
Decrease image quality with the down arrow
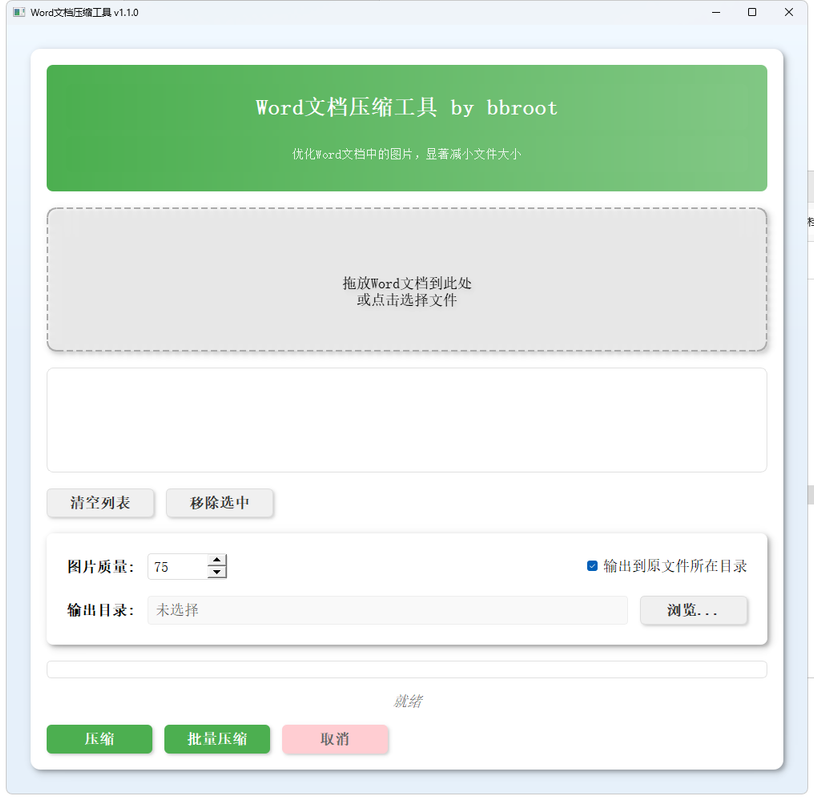click(216, 572)
